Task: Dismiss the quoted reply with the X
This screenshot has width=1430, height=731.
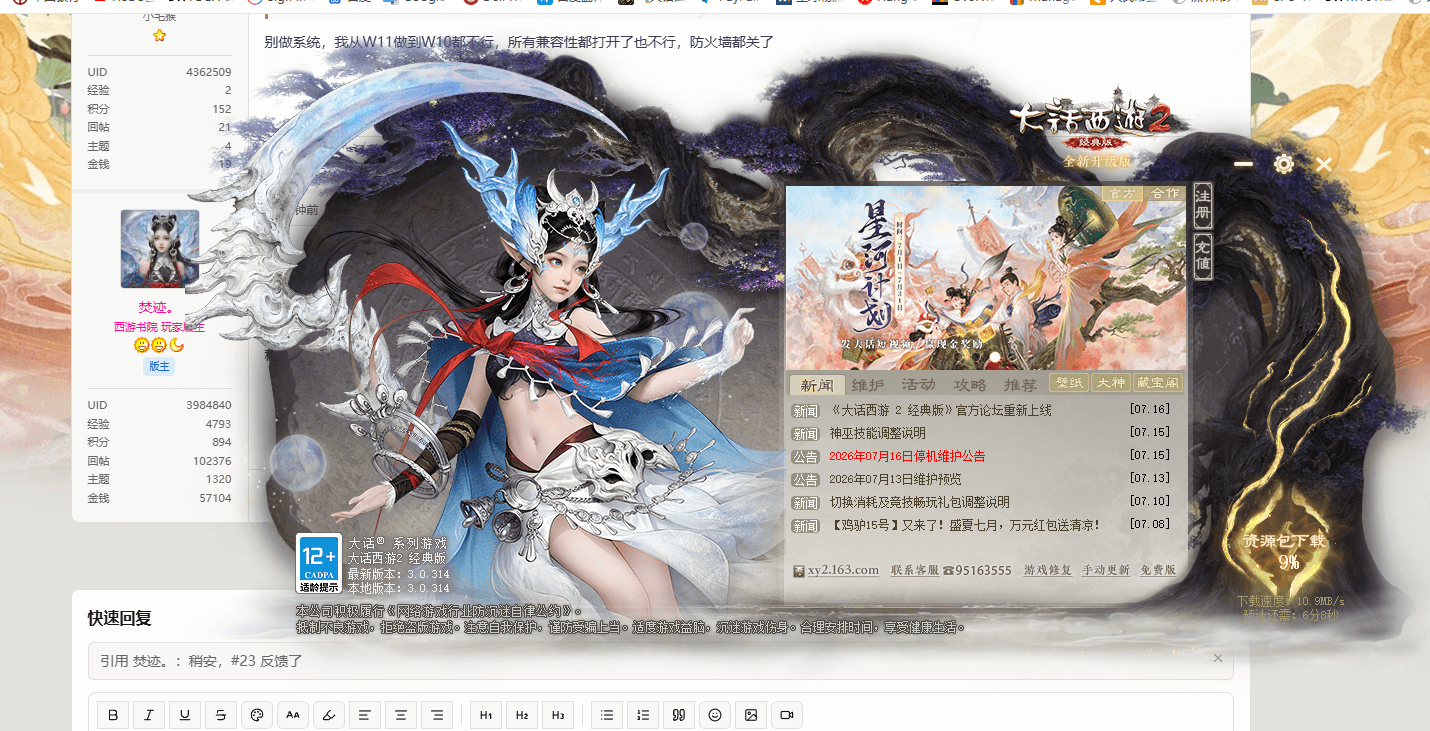Action: tap(1217, 658)
